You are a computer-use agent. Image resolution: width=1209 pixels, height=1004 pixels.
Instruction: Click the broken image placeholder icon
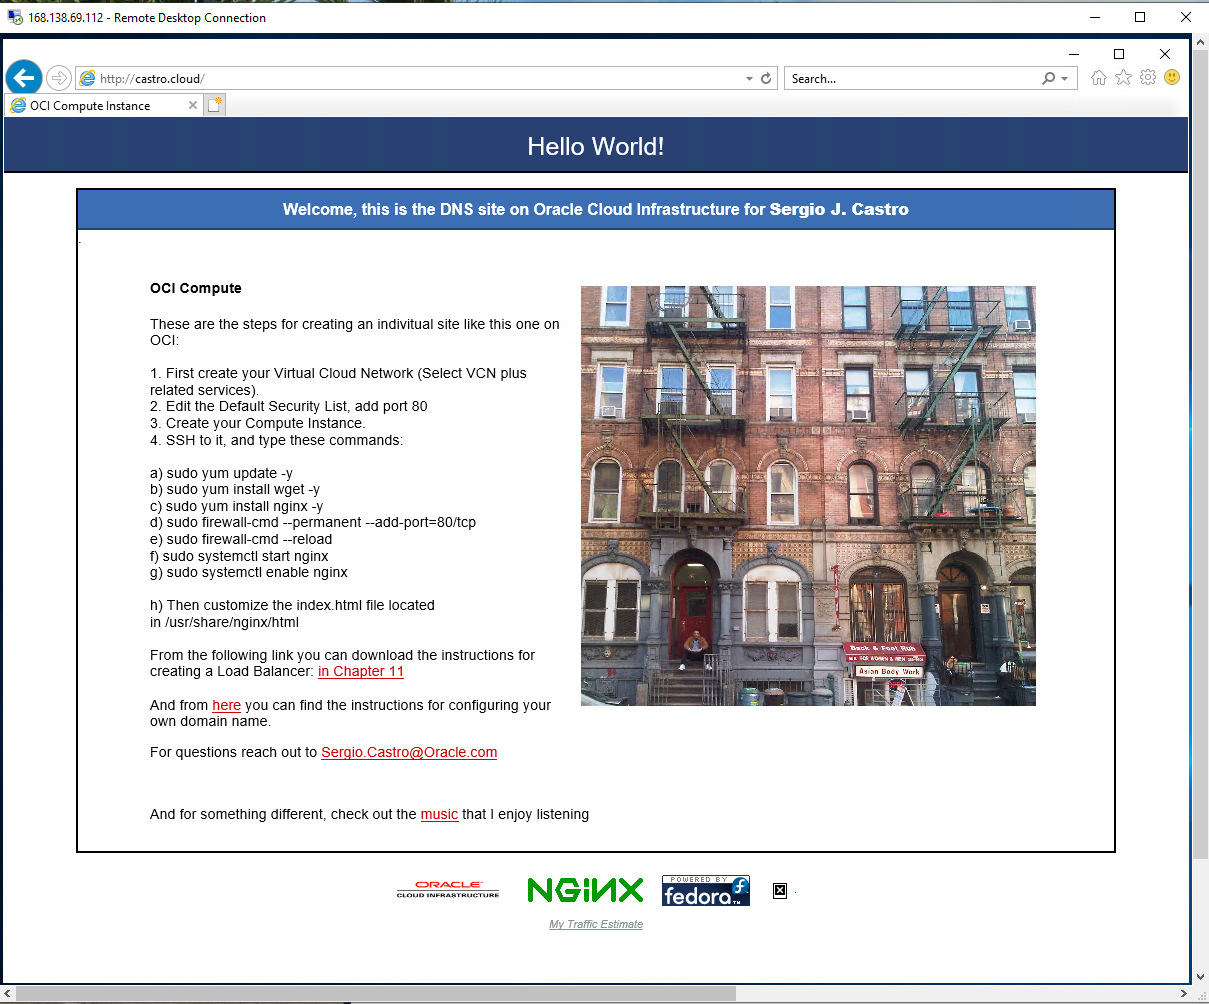(780, 890)
